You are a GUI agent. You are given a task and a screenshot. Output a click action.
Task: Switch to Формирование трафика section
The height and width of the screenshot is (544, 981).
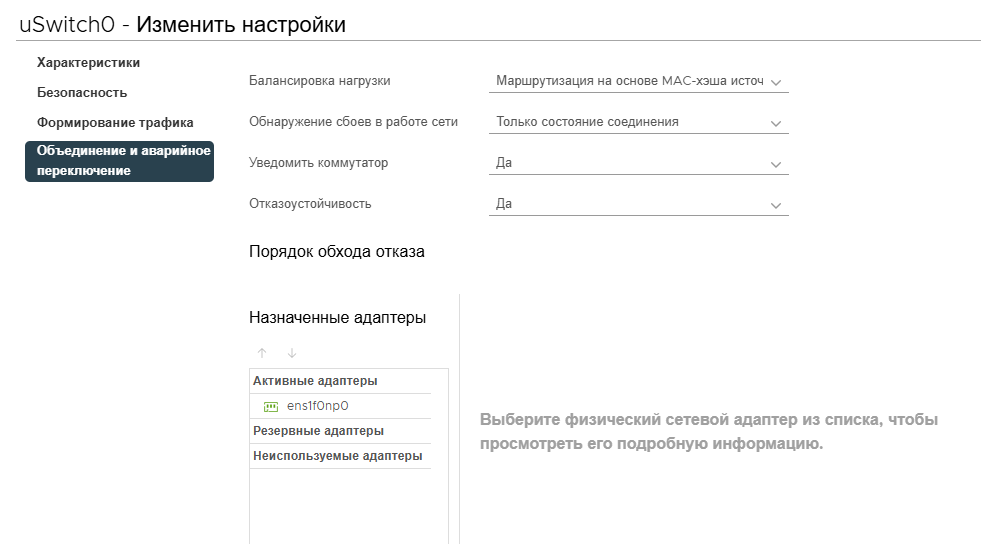pos(115,123)
